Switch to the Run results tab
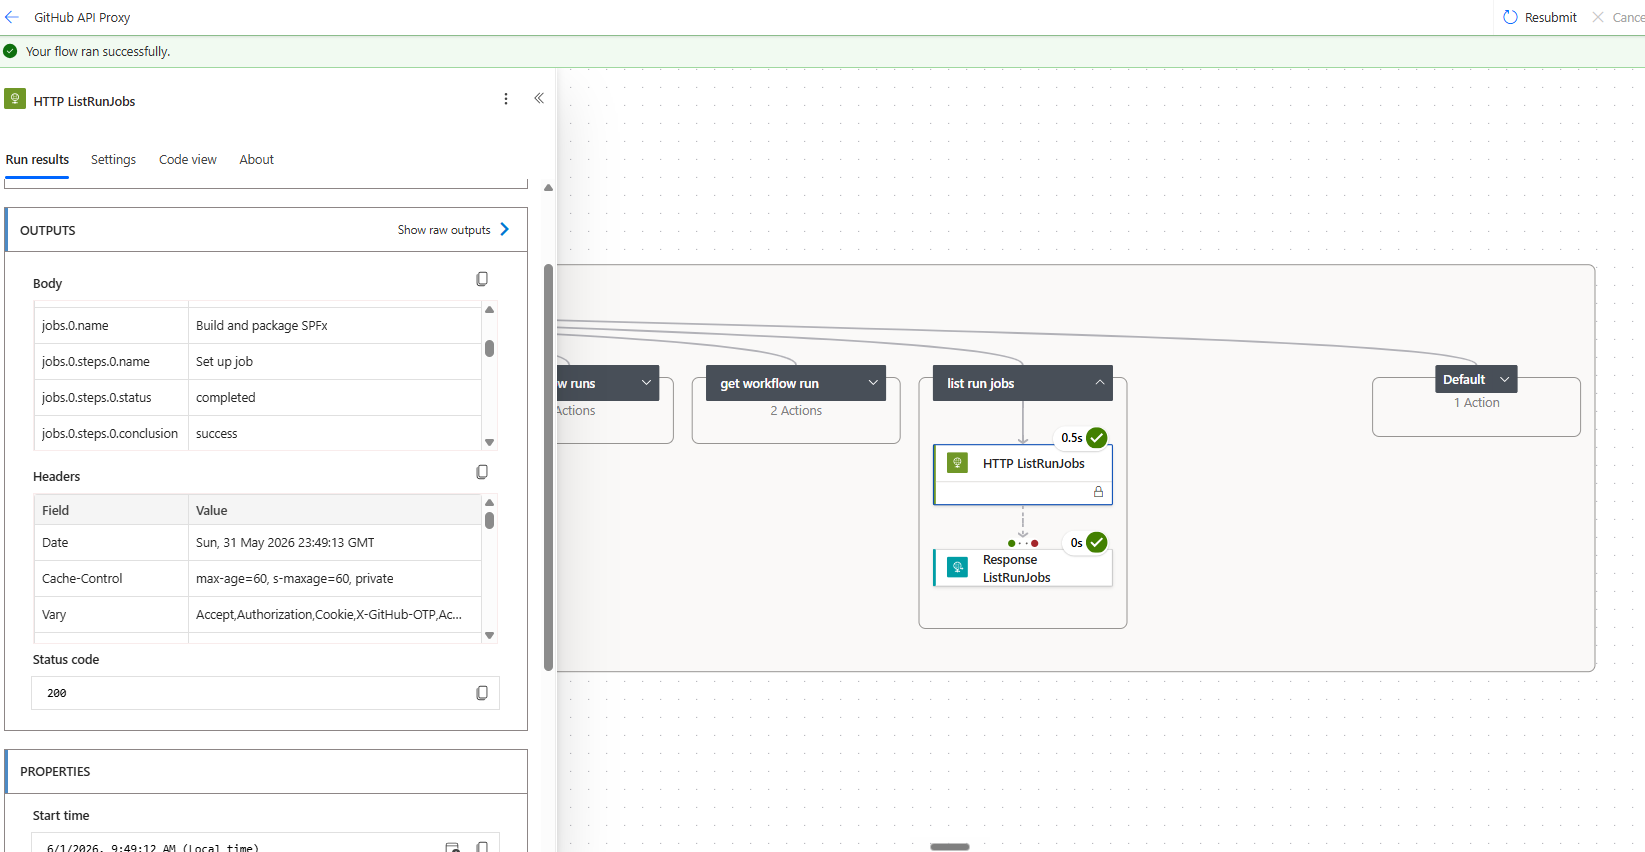Screen dimensions: 1645x852 click(x=37, y=160)
